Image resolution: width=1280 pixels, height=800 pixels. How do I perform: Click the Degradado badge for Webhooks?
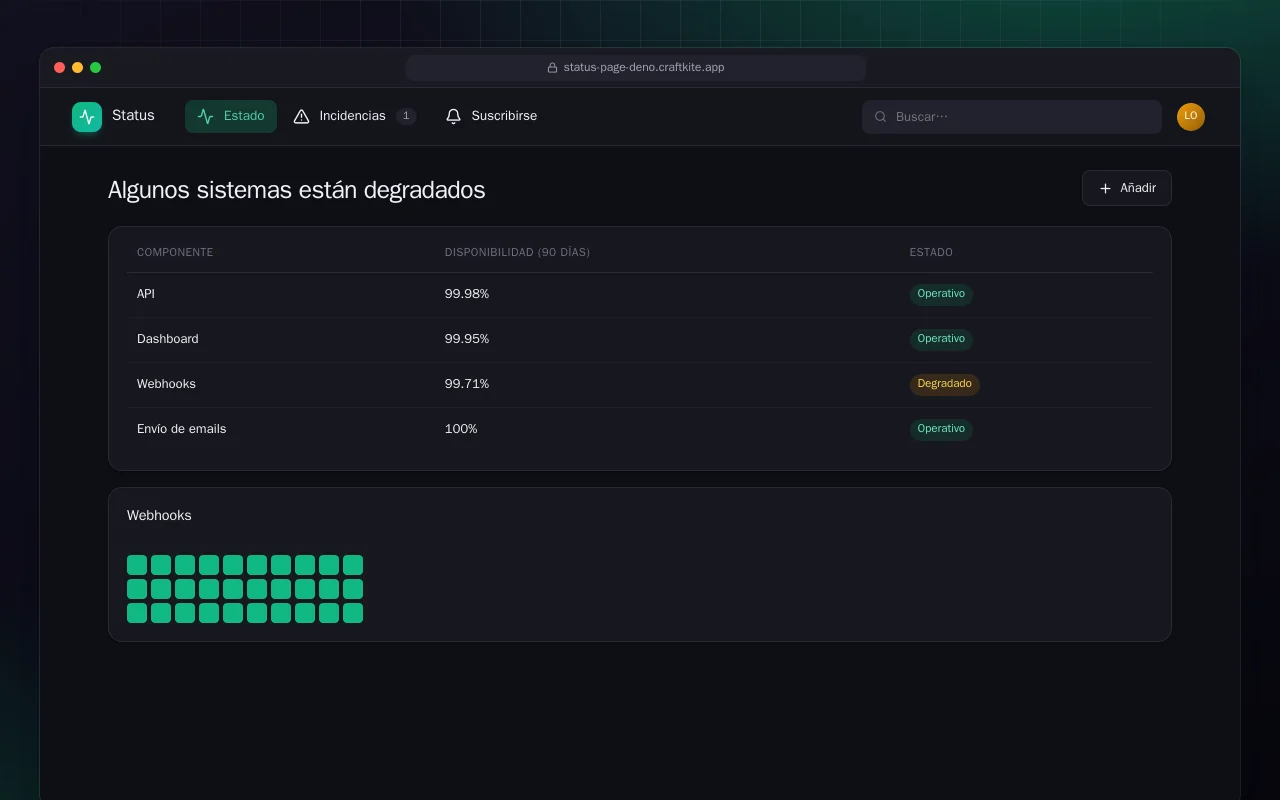tap(945, 384)
